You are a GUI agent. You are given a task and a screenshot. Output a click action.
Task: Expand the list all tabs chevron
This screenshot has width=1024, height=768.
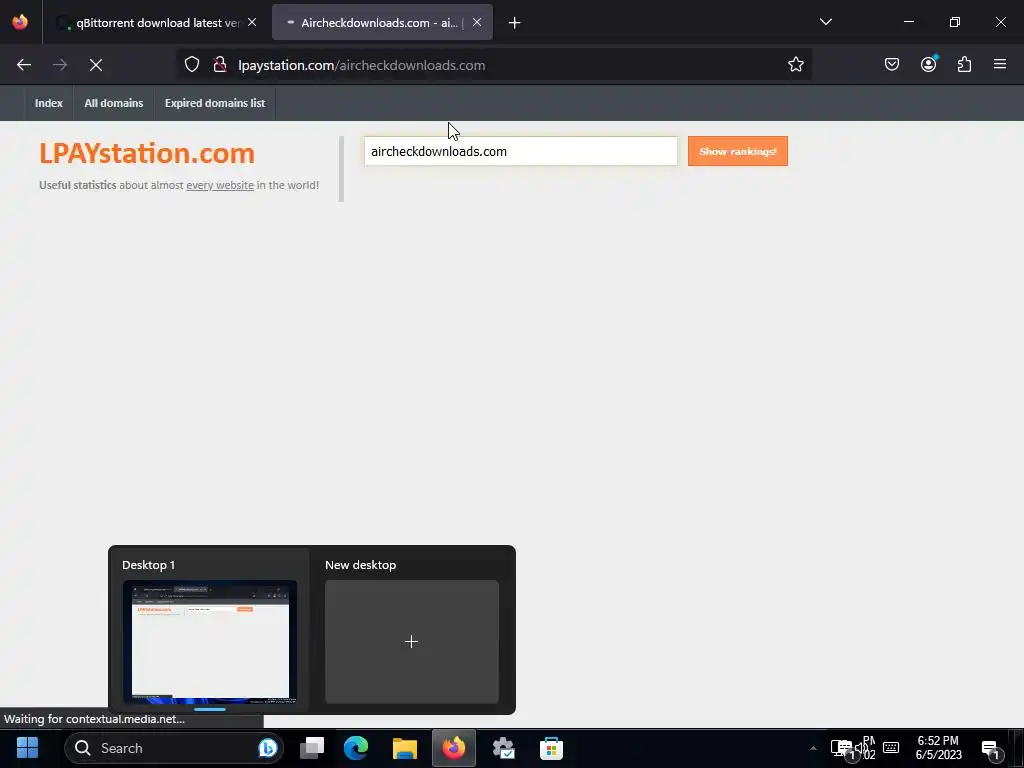pyautogui.click(x=825, y=22)
